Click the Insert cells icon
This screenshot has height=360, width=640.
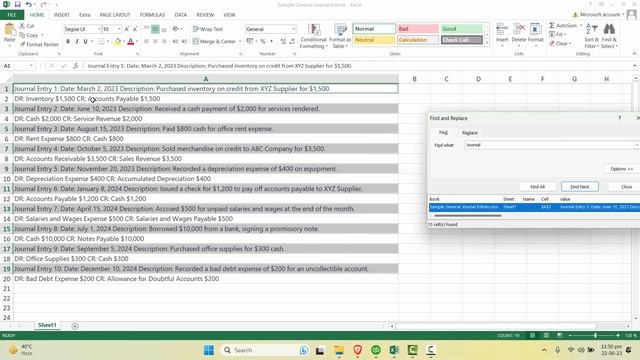click(x=502, y=29)
